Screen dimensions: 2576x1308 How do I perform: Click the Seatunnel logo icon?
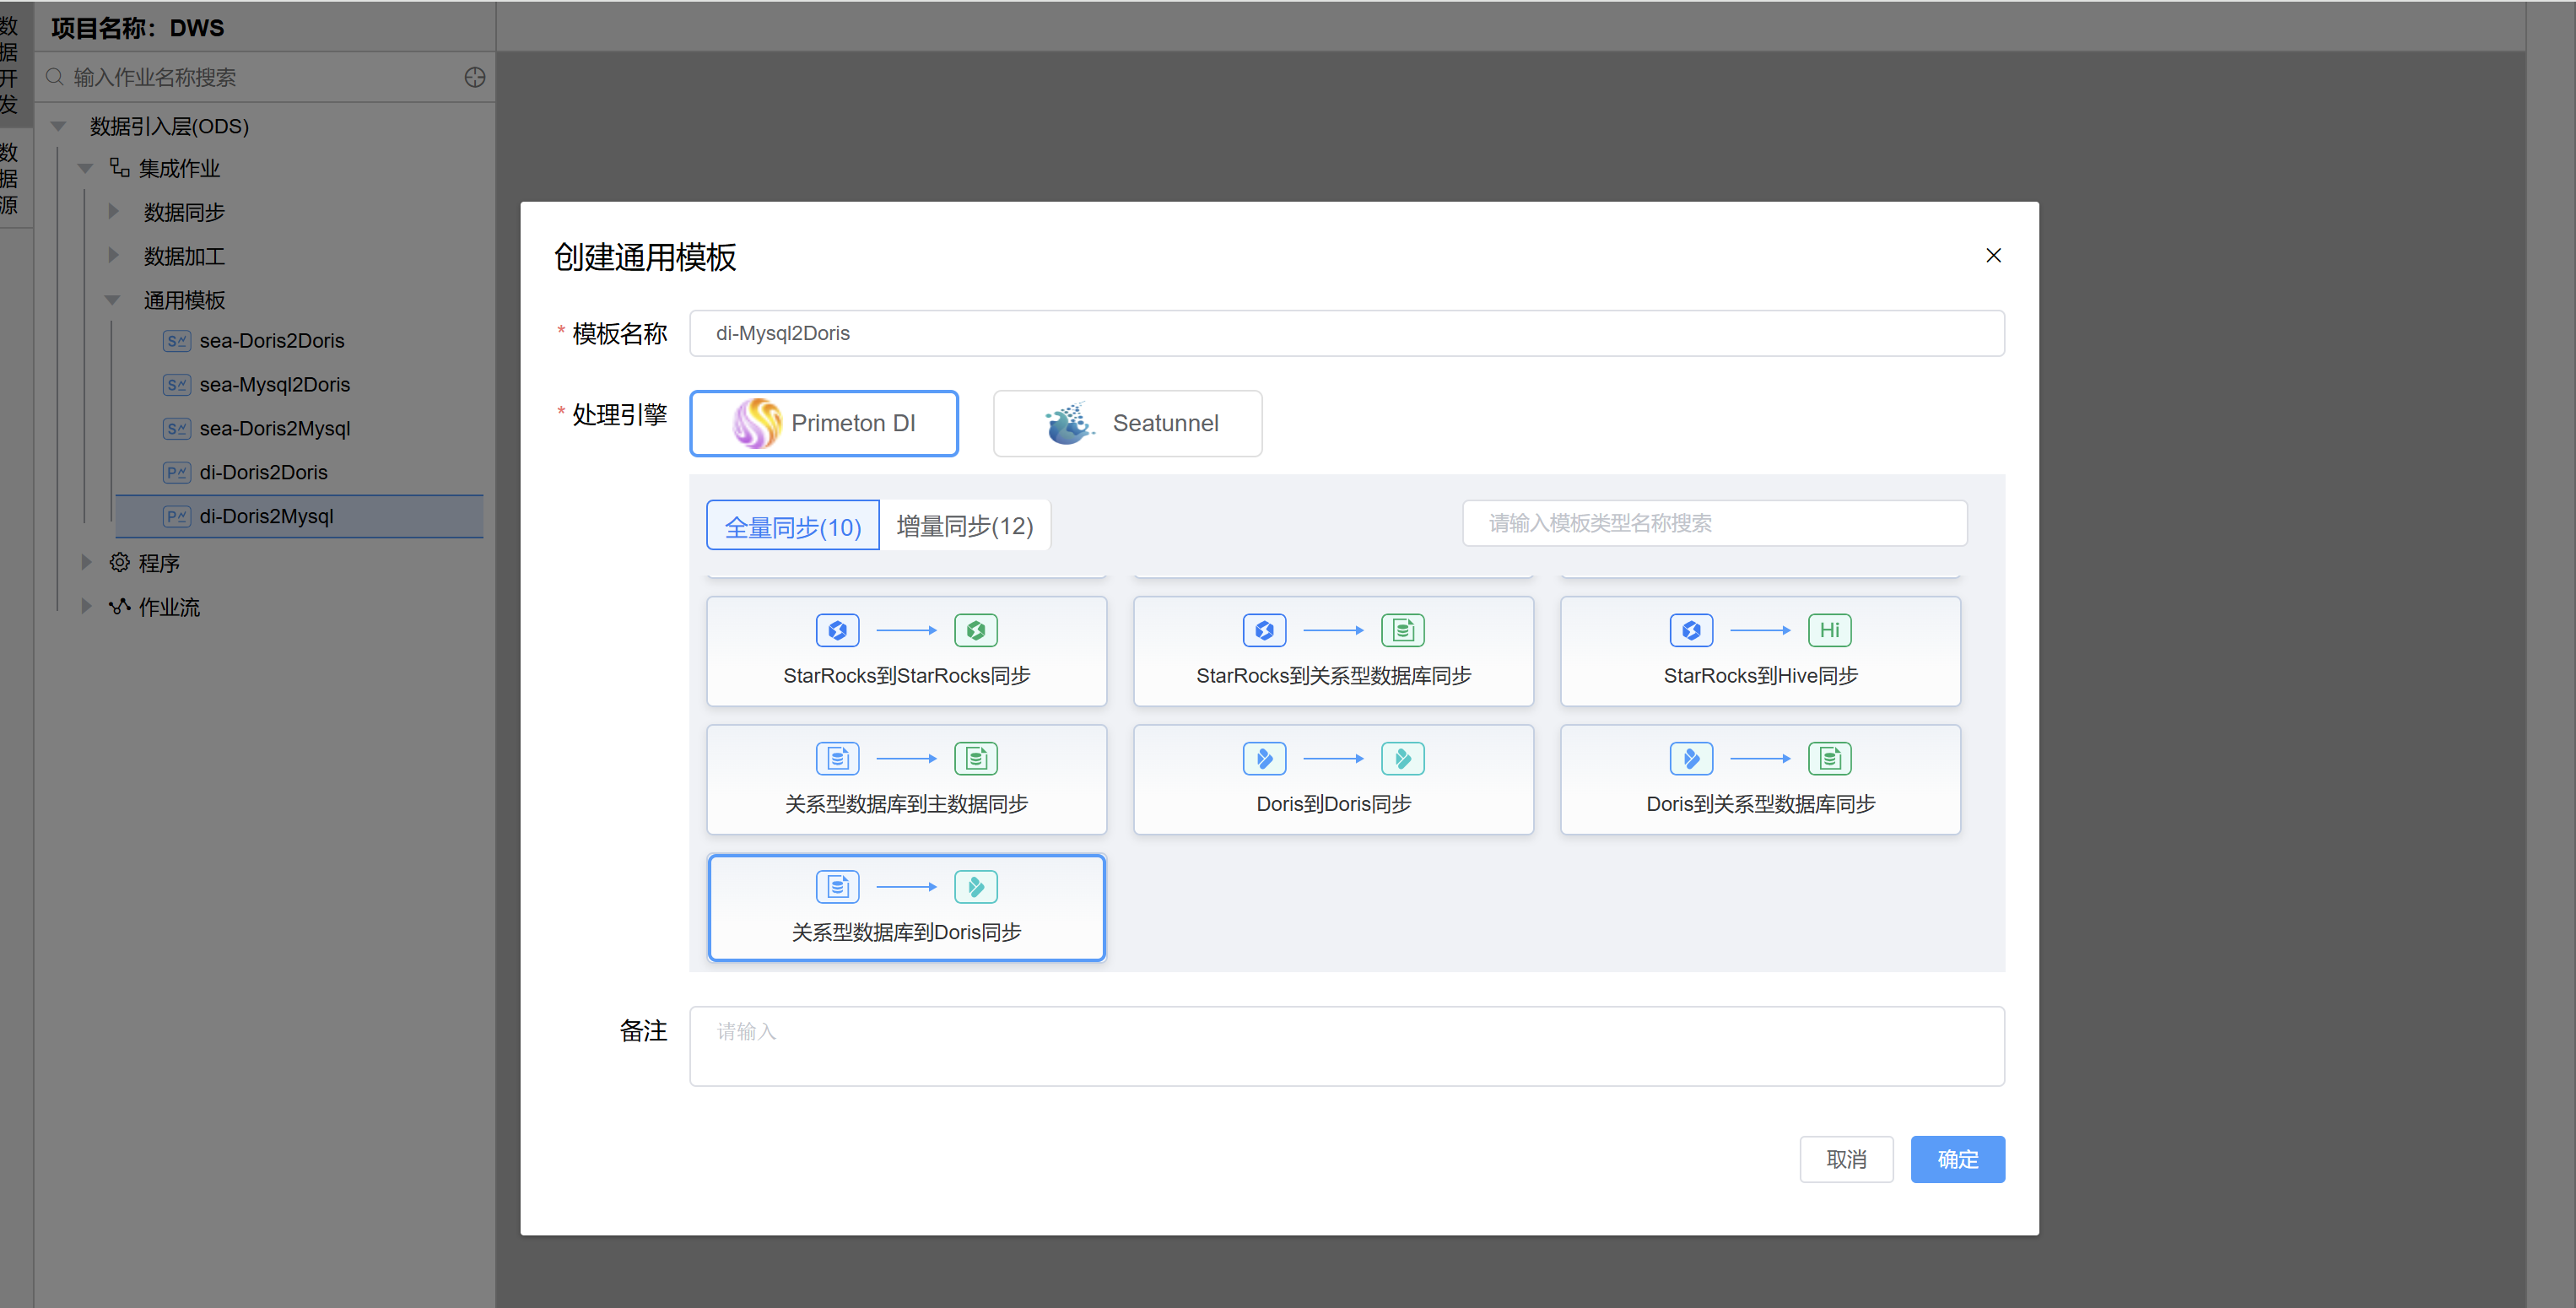click(1068, 423)
